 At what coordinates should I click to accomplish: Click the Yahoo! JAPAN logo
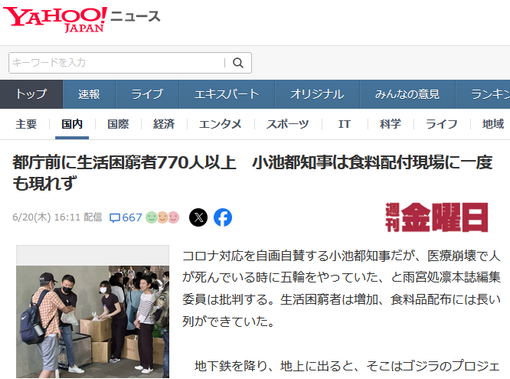coord(55,19)
